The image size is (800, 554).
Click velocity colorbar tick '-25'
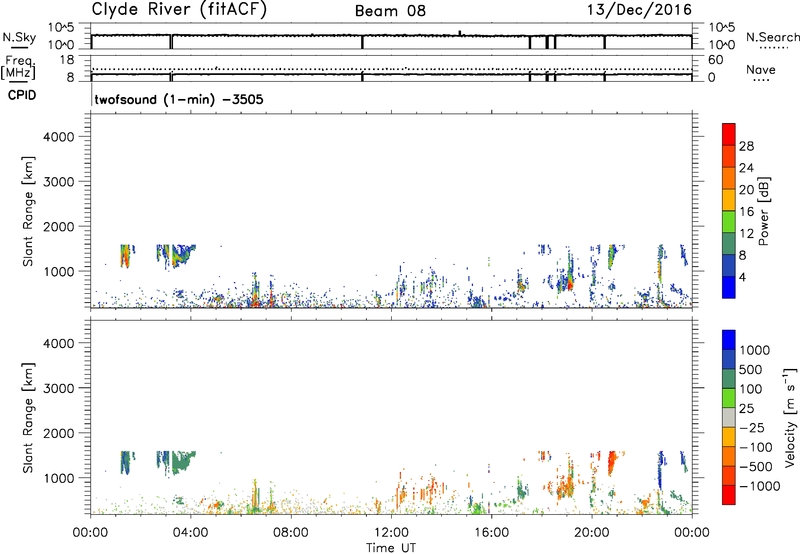[751, 428]
